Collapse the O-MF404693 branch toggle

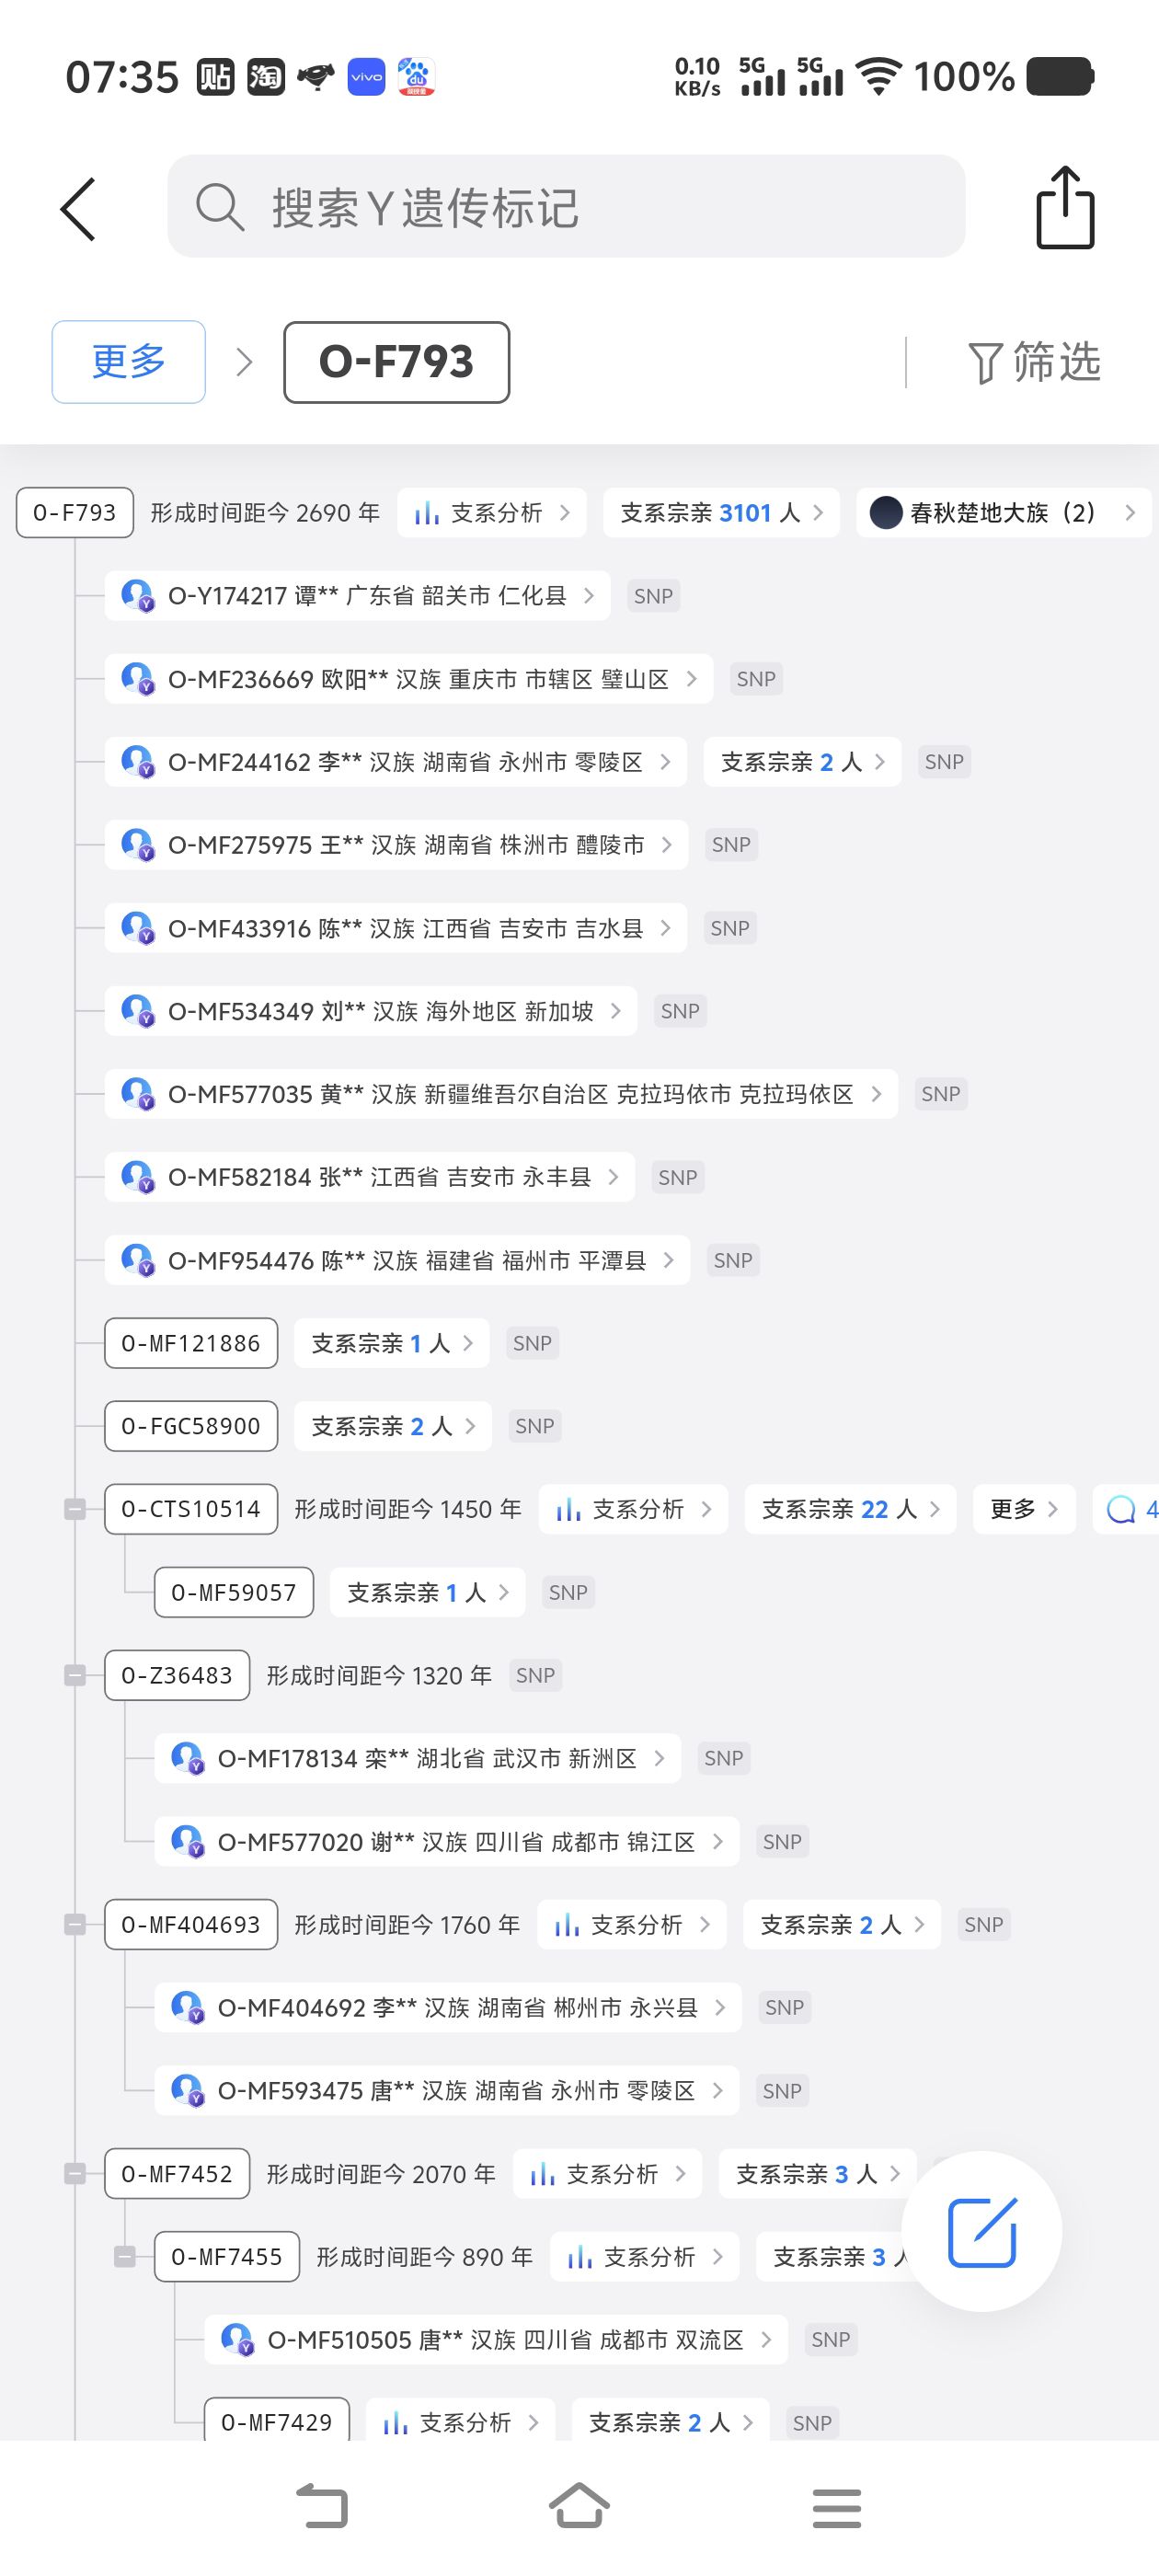75,1924
